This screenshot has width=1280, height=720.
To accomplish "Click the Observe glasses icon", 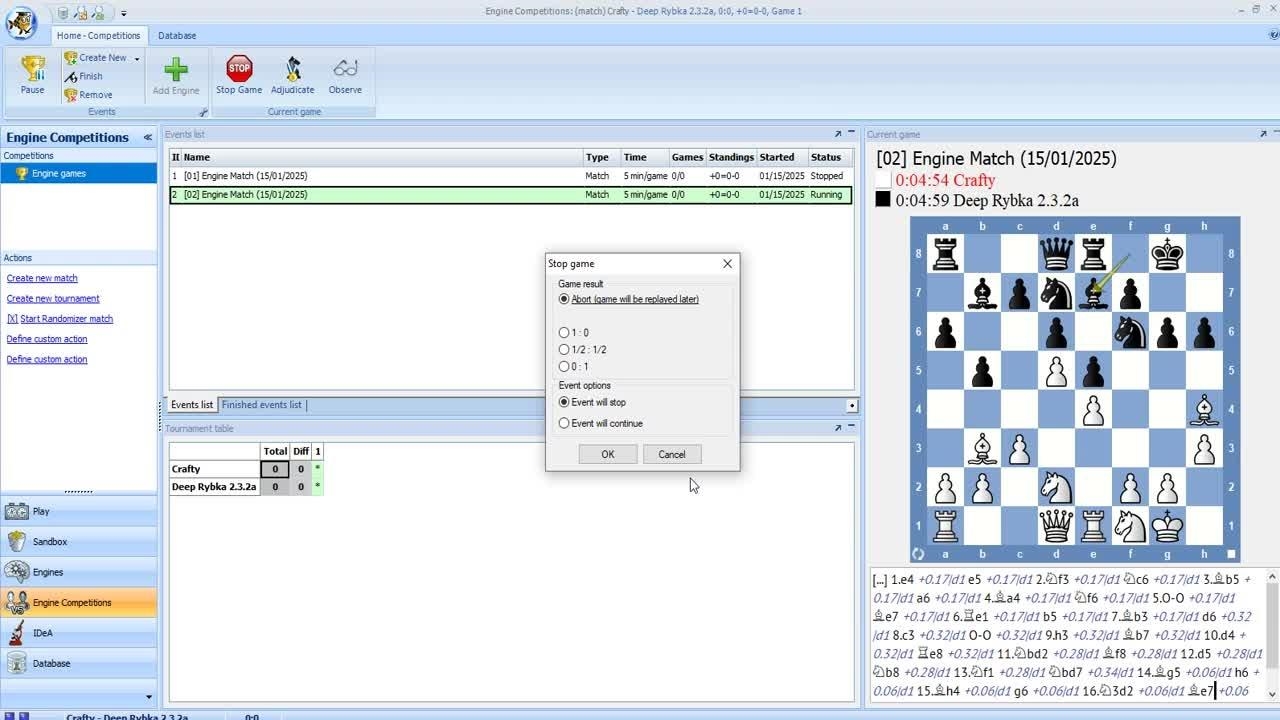I will 345,69.
